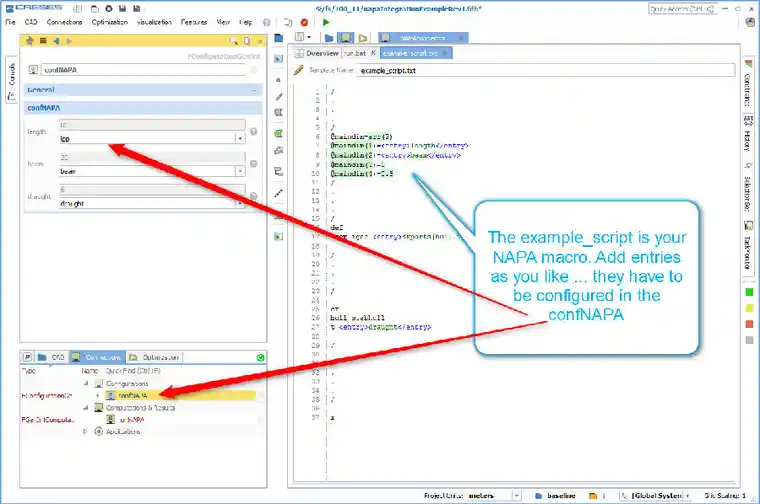Open the Optimization menu
760x504 pixels.
tap(110, 22)
